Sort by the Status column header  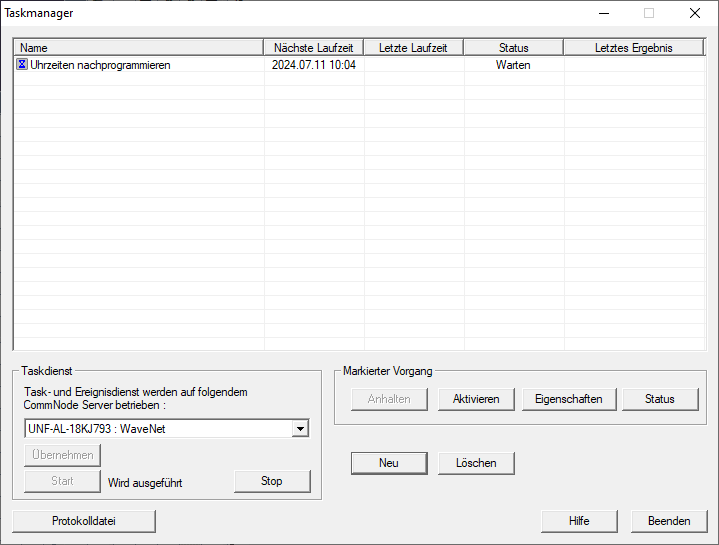(513, 47)
